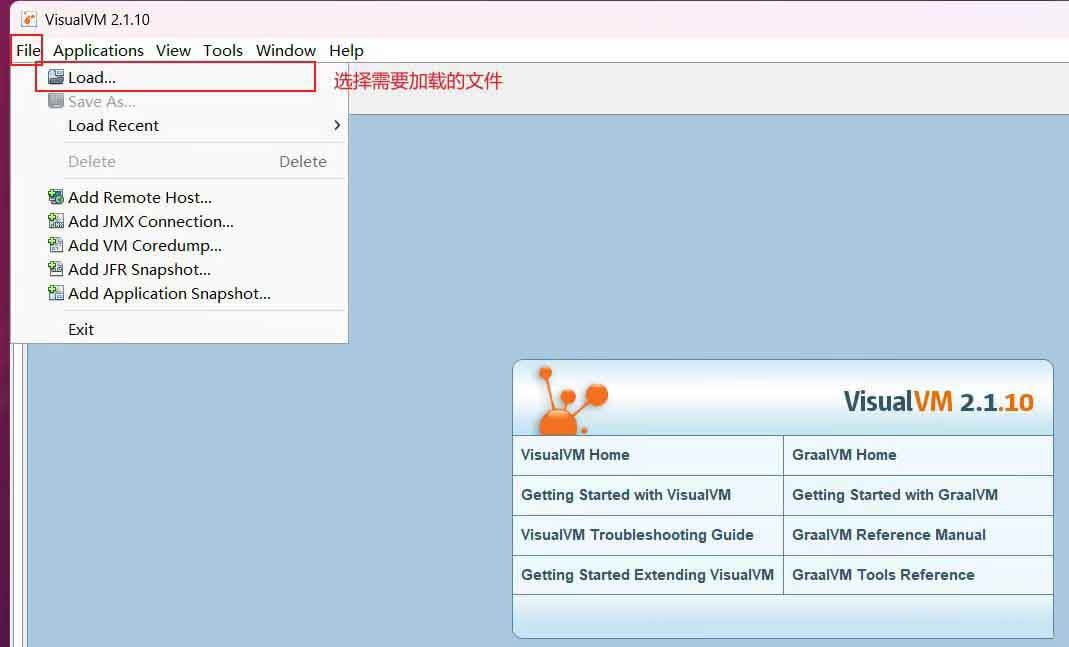The width and height of the screenshot is (1069, 647).
Task: Open the Applications menu
Action: coord(98,50)
